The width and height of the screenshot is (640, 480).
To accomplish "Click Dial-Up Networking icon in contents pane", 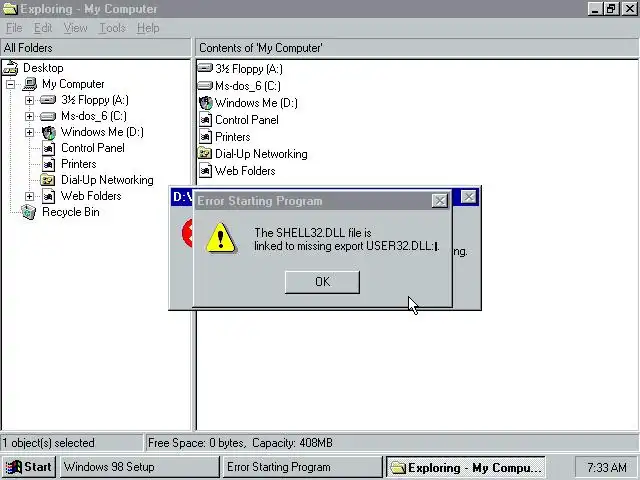I will 204,153.
